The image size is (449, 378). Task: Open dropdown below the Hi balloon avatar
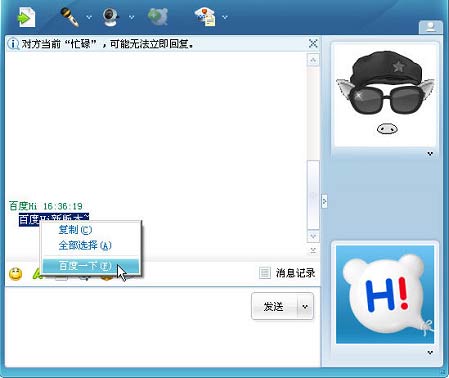point(430,352)
